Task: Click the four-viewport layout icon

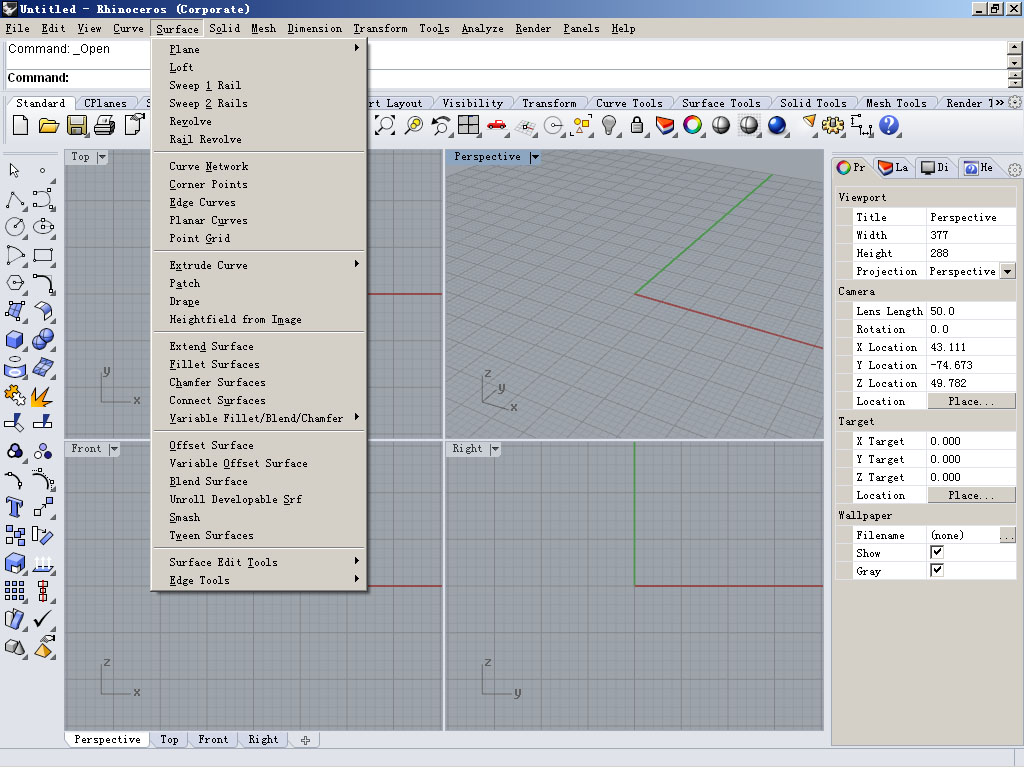Action: coord(468,125)
